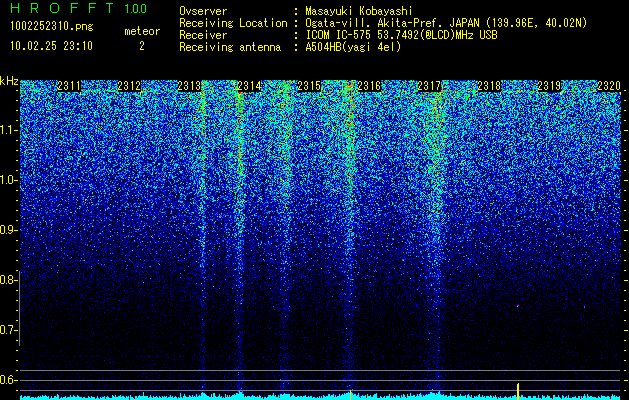
Task: Click the 2312 time marker
Action: [x=129, y=86]
